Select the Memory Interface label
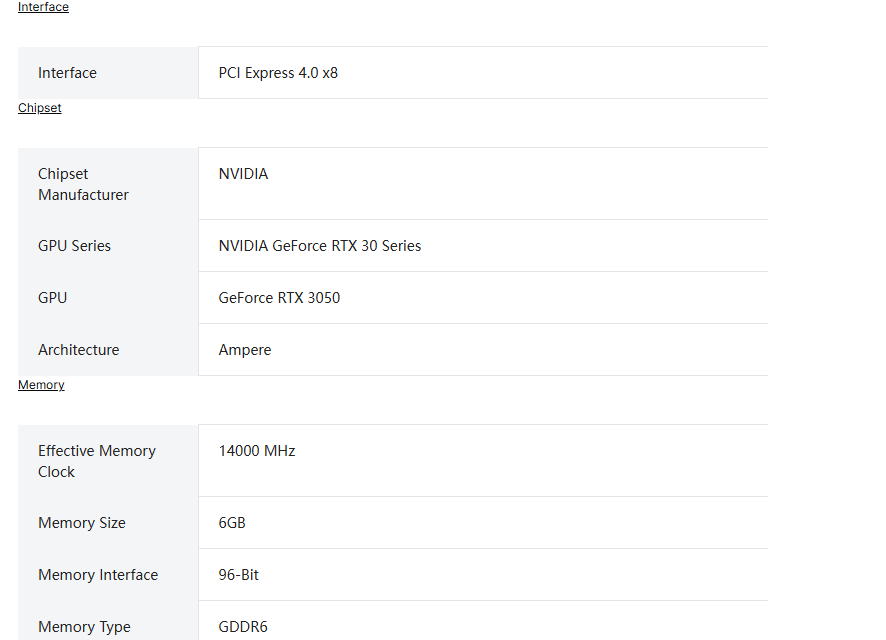 pyautogui.click(x=98, y=575)
